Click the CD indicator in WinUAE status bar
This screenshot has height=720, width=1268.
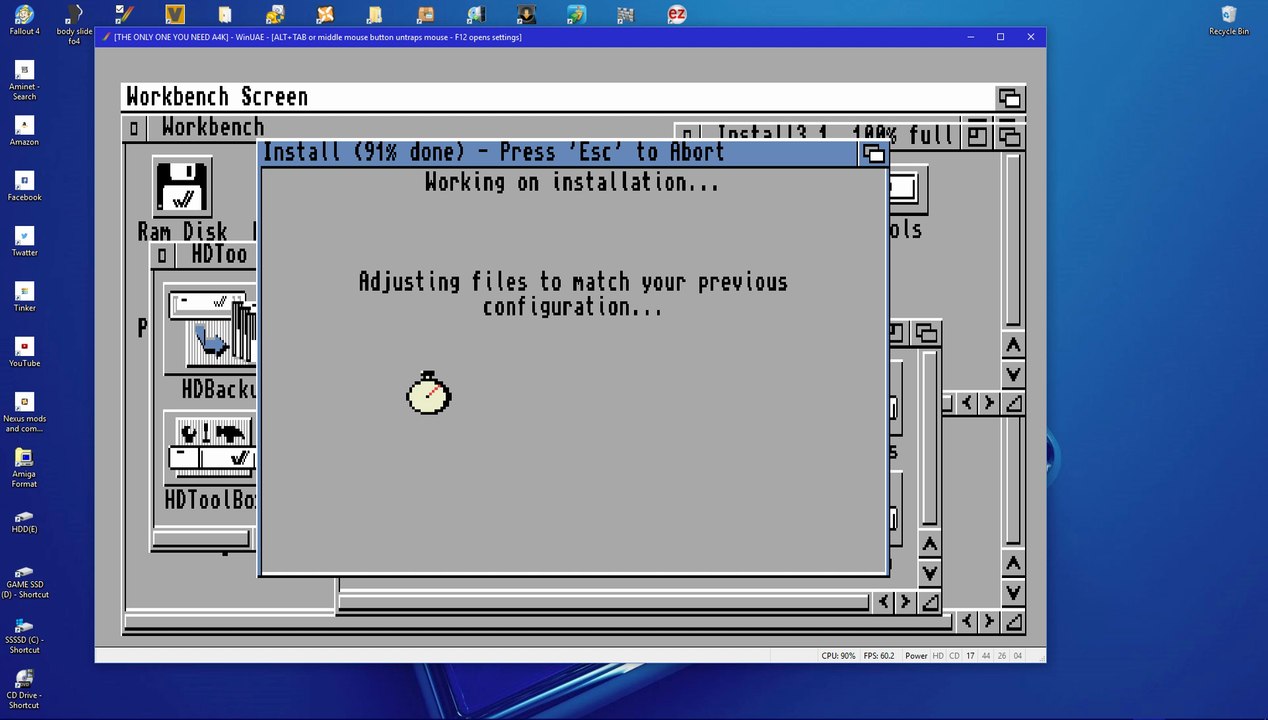(954, 656)
